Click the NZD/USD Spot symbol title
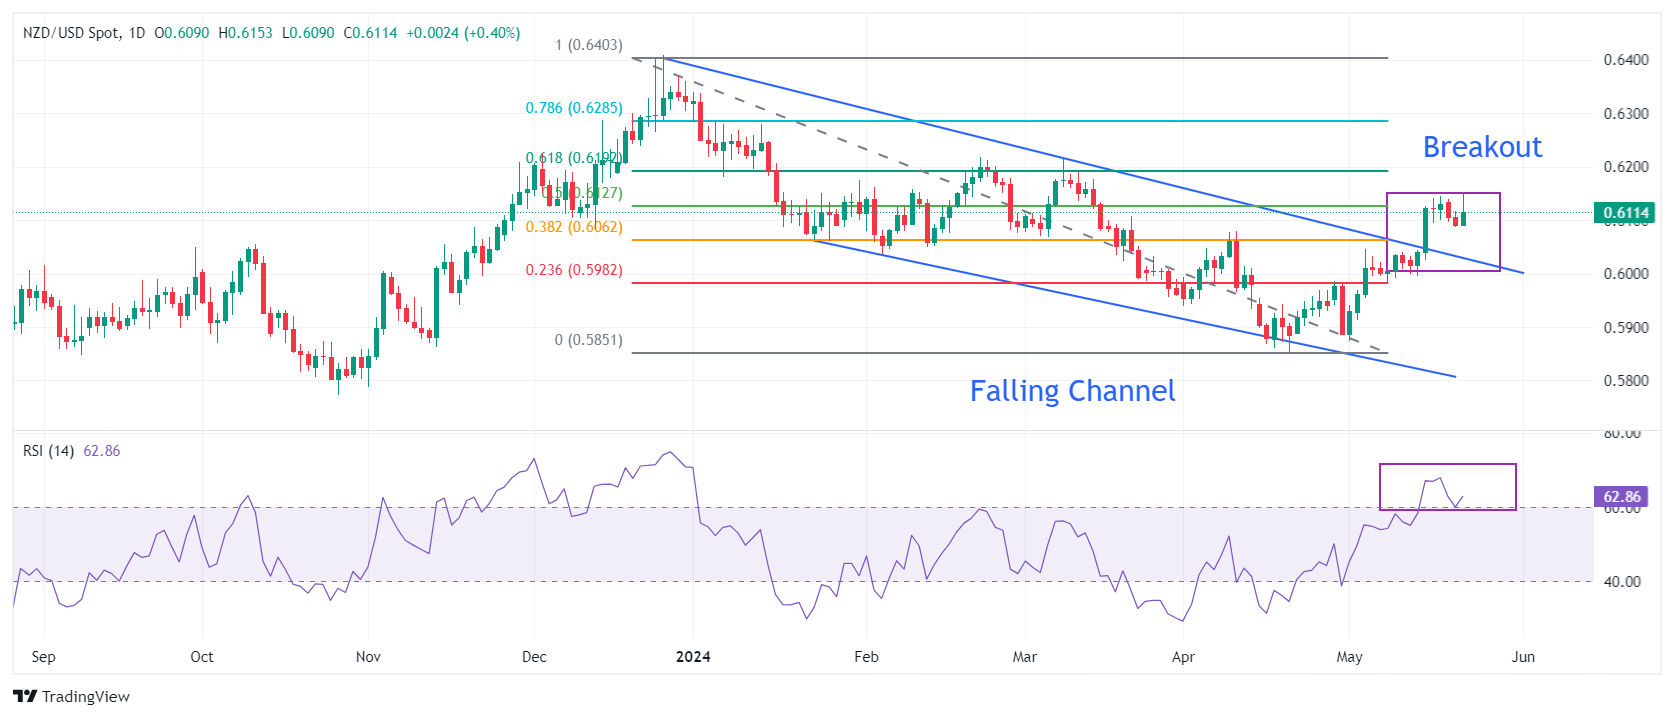The height and width of the screenshot is (718, 1674). (71, 33)
